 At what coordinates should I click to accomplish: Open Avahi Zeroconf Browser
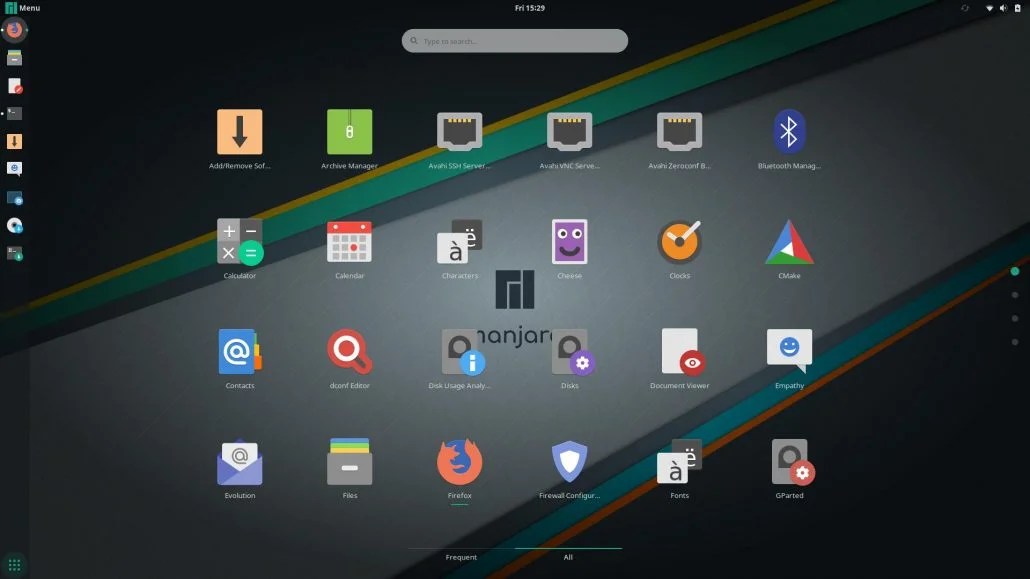[x=679, y=139]
